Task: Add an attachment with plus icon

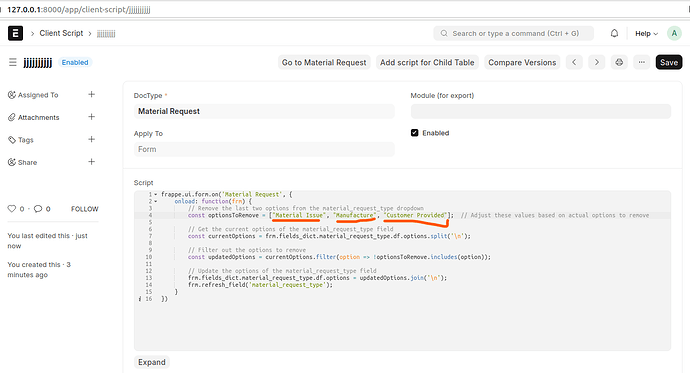Action: pos(92,117)
